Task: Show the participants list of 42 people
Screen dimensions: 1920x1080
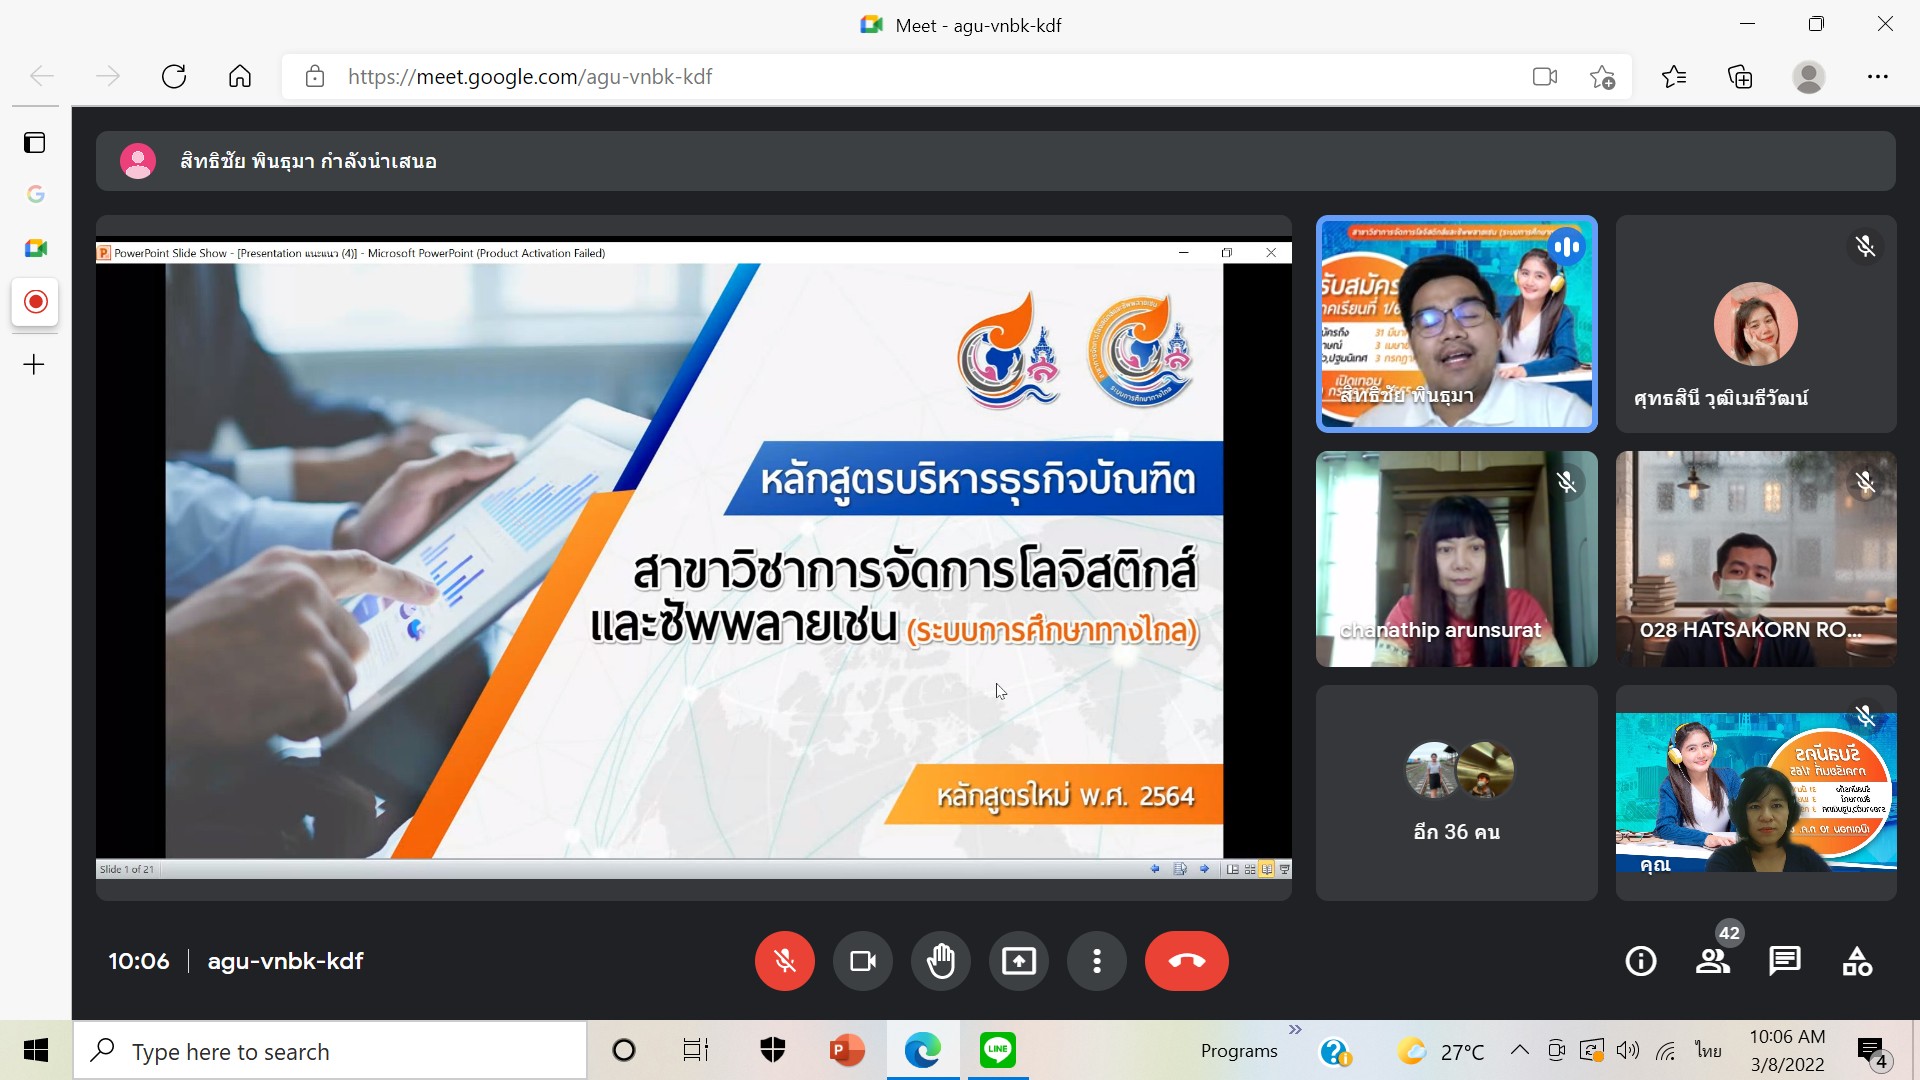Action: 1713,961
